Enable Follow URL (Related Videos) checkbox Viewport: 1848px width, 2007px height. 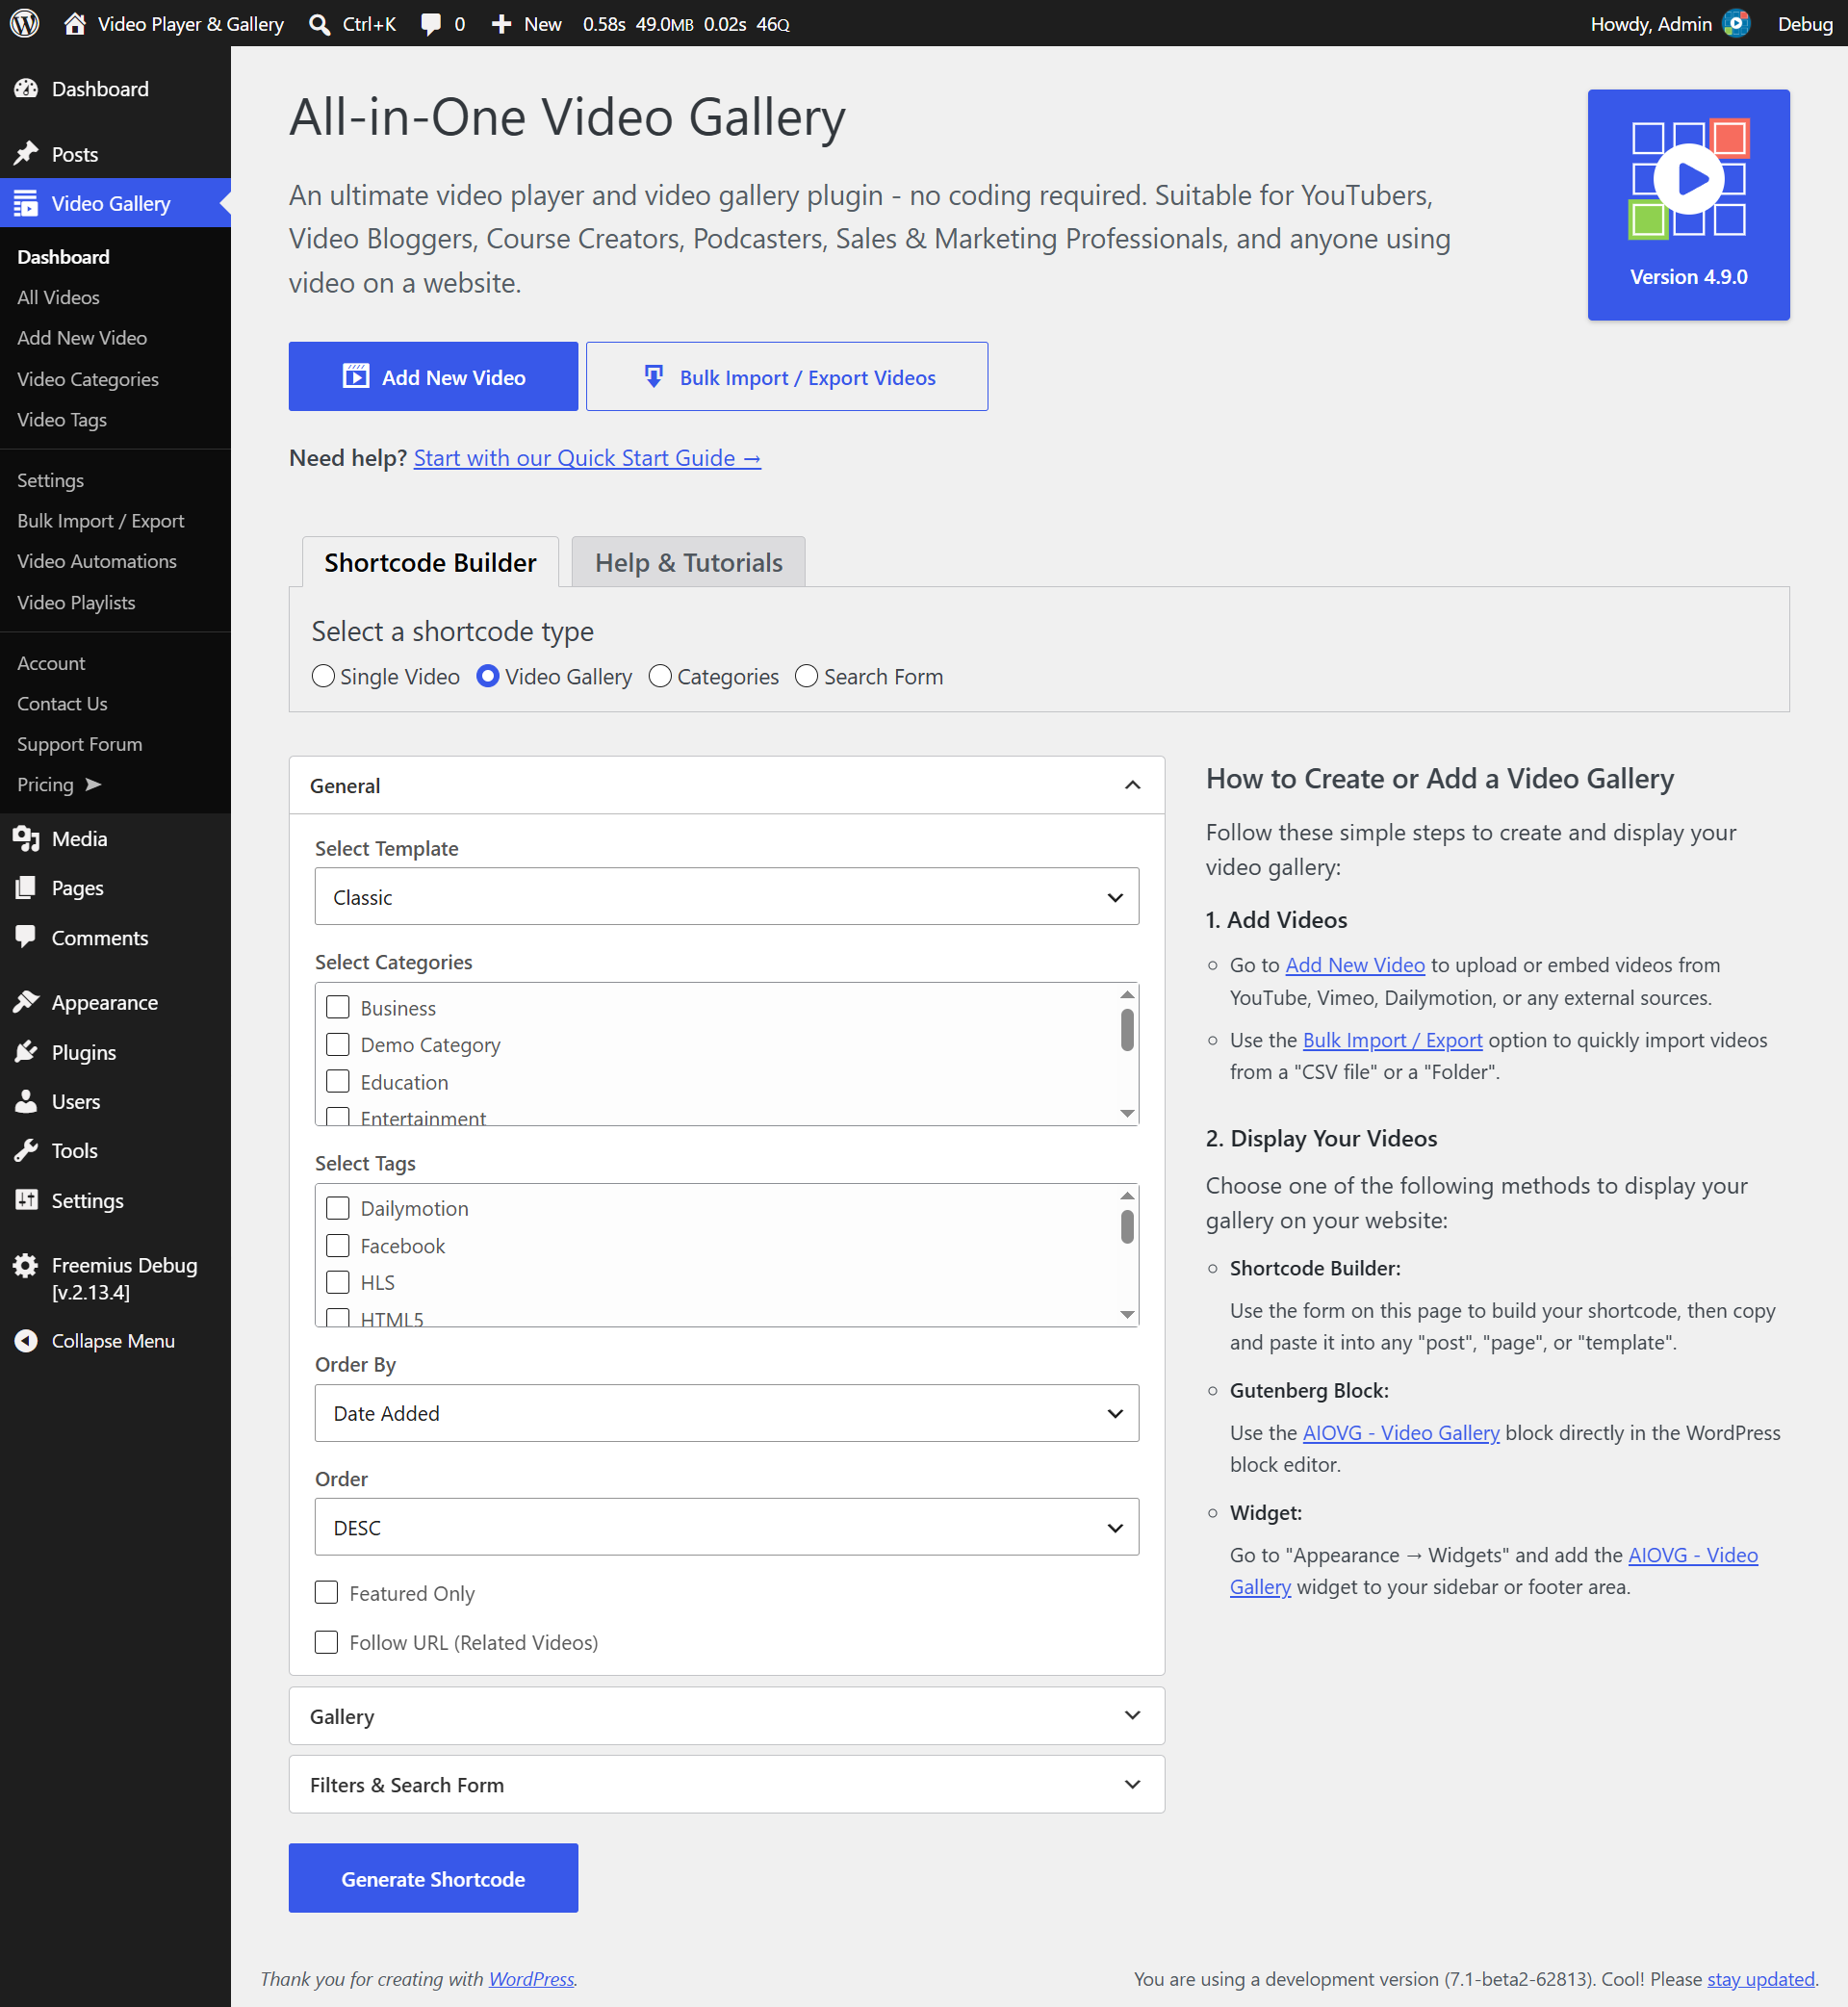click(326, 1642)
